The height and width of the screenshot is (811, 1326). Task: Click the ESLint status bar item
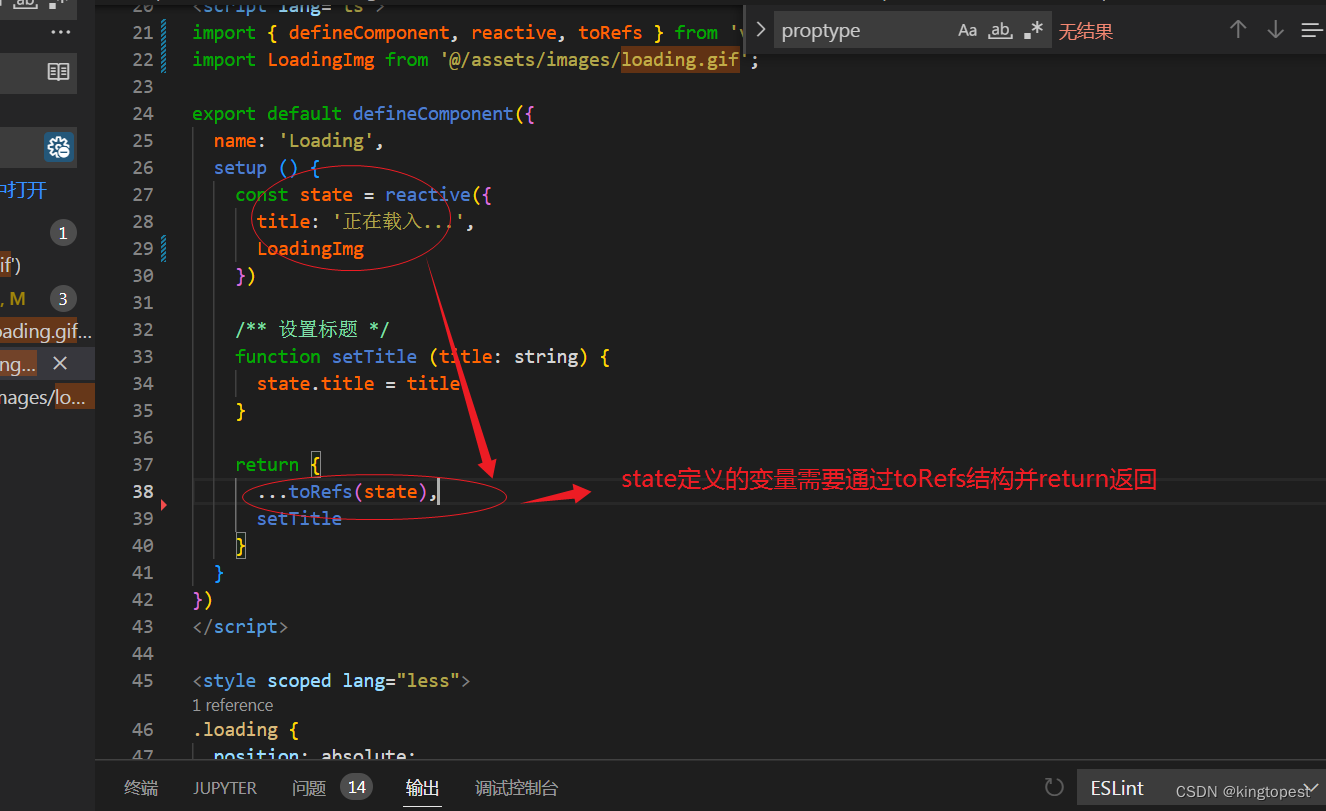pyautogui.click(x=1116, y=787)
